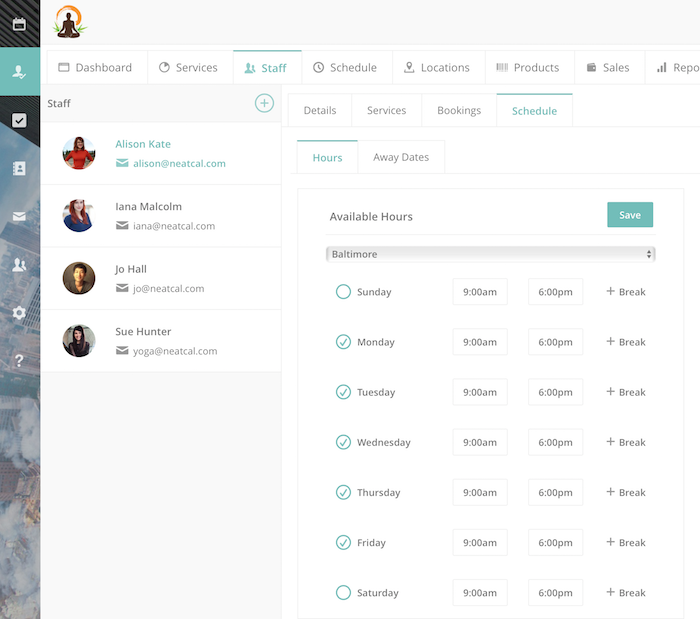The height and width of the screenshot is (619, 700).
Task: Switch to Bookings sub-tab
Action: tap(459, 110)
